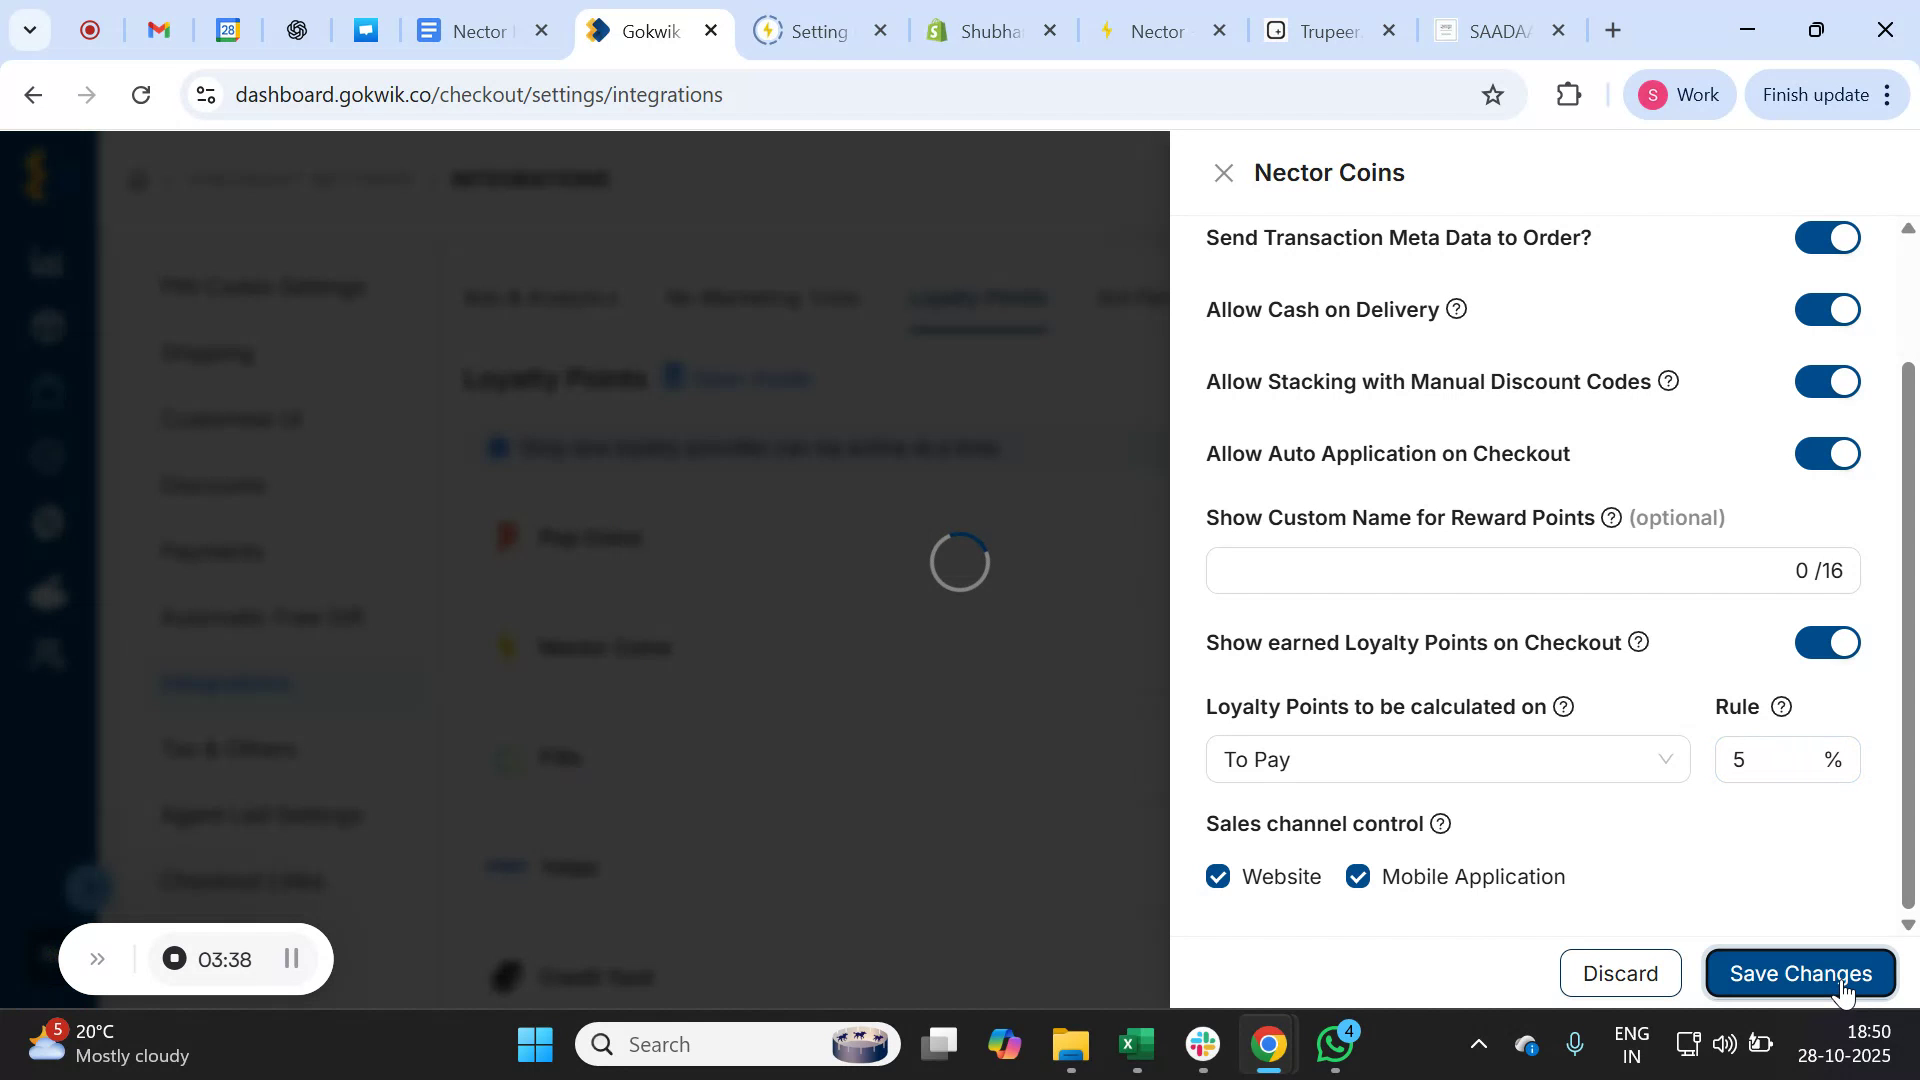
Task: Click the bookmark star in the address bar
Action: coord(1492,95)
